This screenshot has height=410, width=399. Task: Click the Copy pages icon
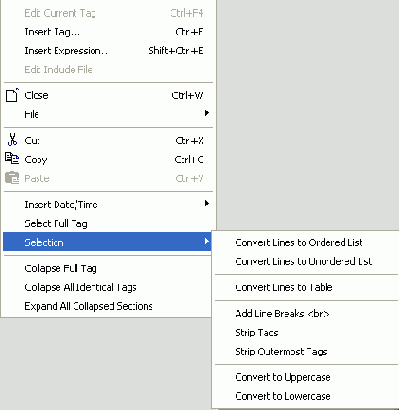click(x=12, y=158)
